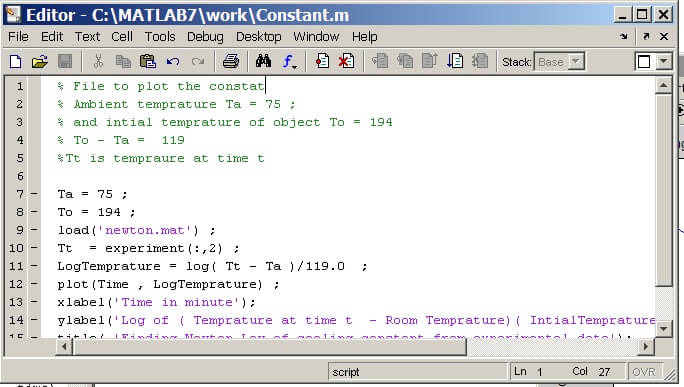Viewport: 684px width, 387px height.
Task: Click the 'newton.mat' string on line 9
Action: (144, 230)
